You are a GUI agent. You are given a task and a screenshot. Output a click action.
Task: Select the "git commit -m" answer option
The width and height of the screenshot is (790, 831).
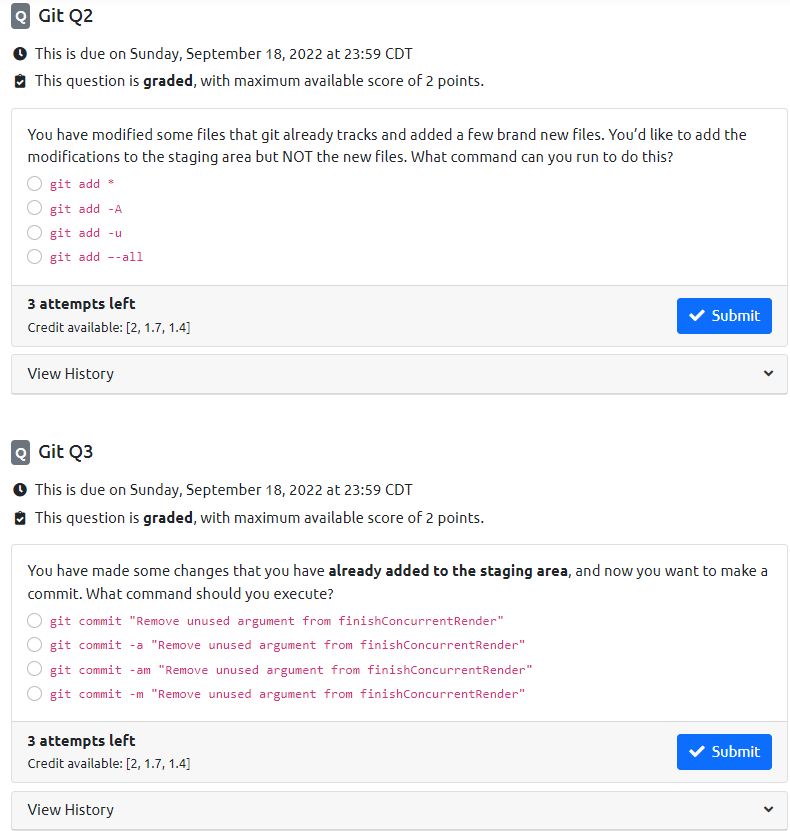click(x=34, y=693)
